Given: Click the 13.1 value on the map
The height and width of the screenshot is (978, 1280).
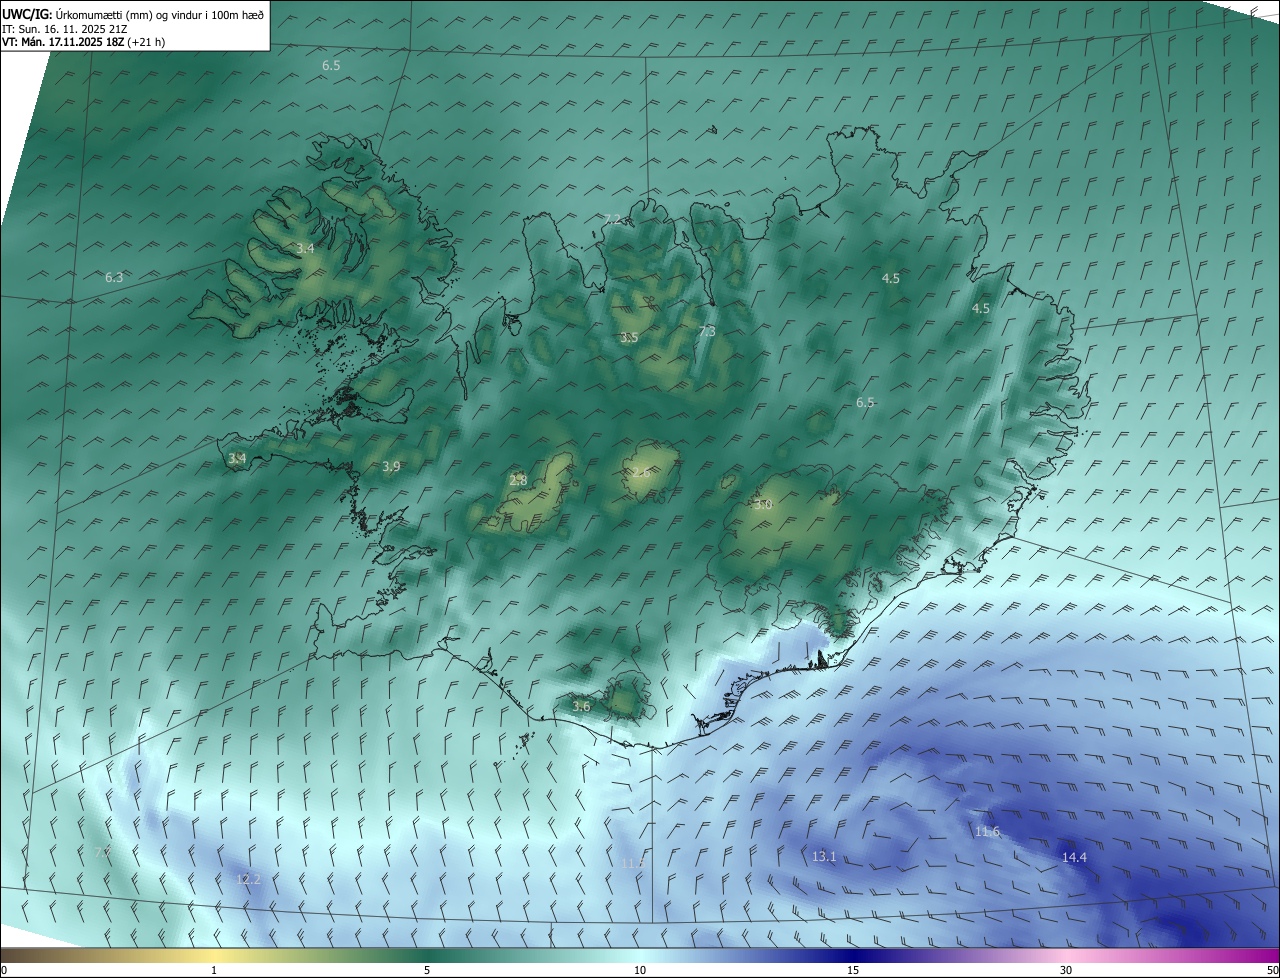Looking at the screenshot, I should (824, 856).
